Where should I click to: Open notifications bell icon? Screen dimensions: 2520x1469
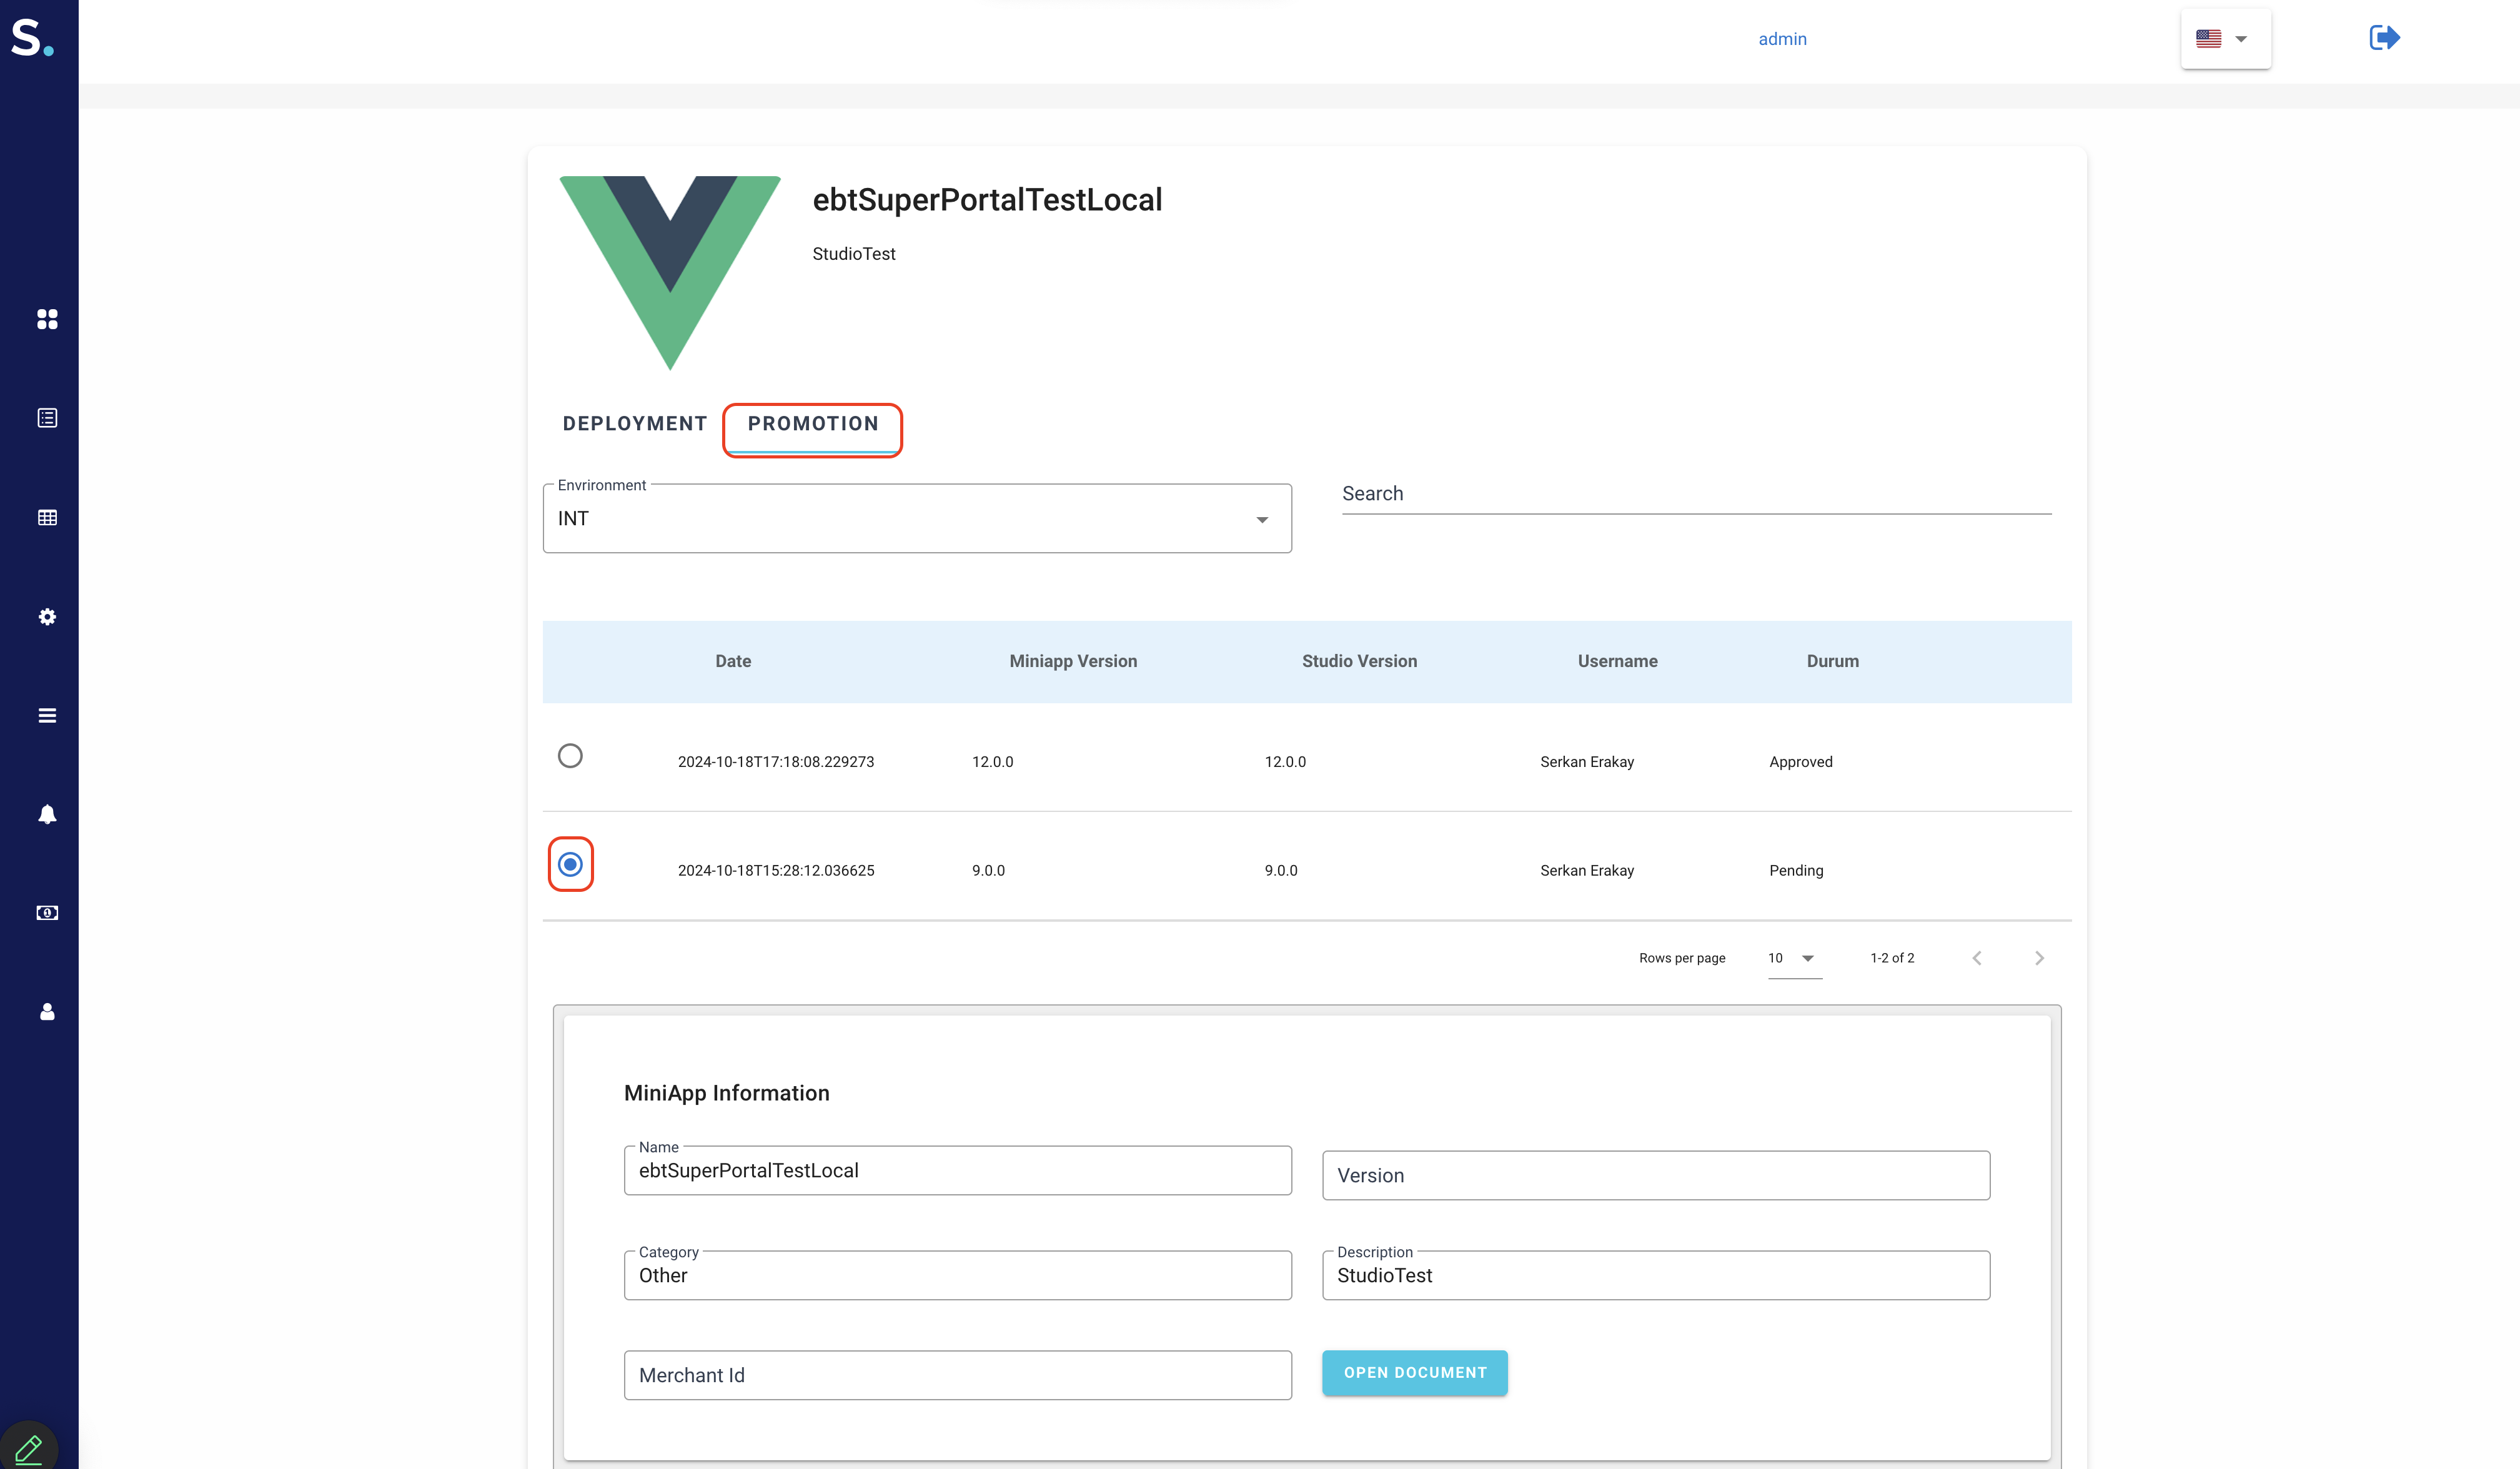coord(47,814)
